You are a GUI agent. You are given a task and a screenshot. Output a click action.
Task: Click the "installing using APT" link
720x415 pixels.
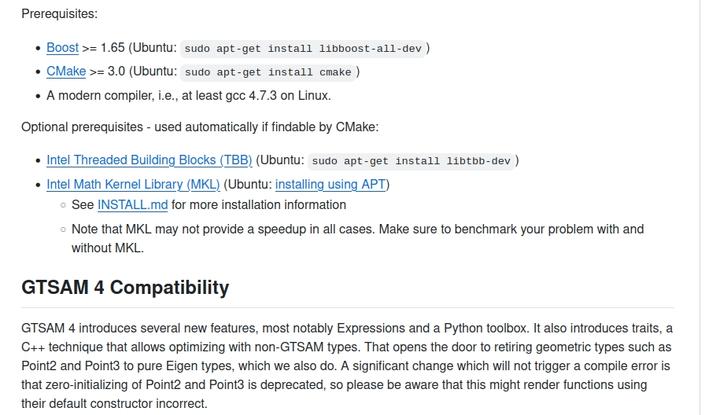pyautogui.click(x=330, y=184)
